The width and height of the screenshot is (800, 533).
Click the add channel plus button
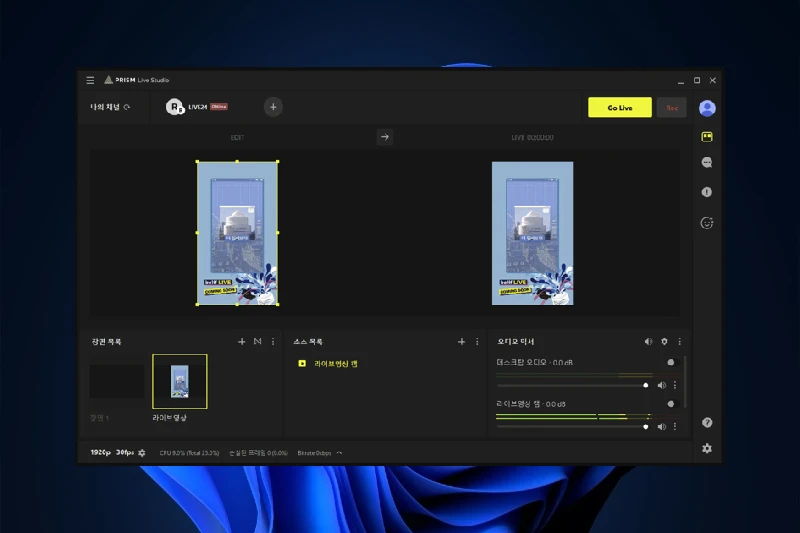[273, 107]
